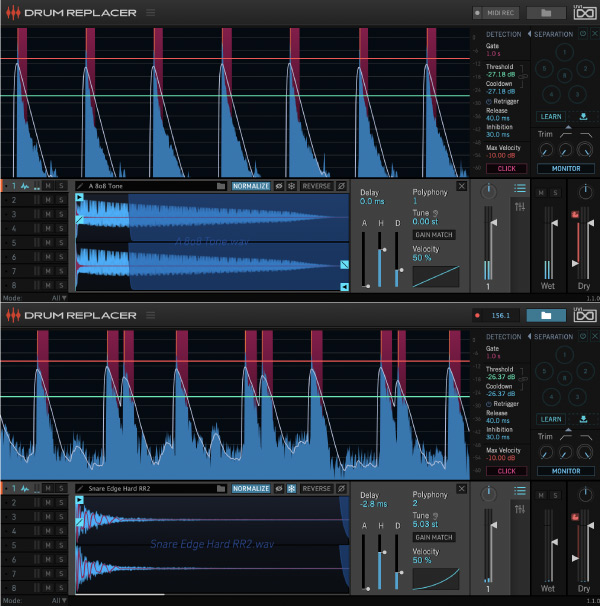
Task: Click GAIN MATCH below 5.03 st
Action: coord(434,537)
